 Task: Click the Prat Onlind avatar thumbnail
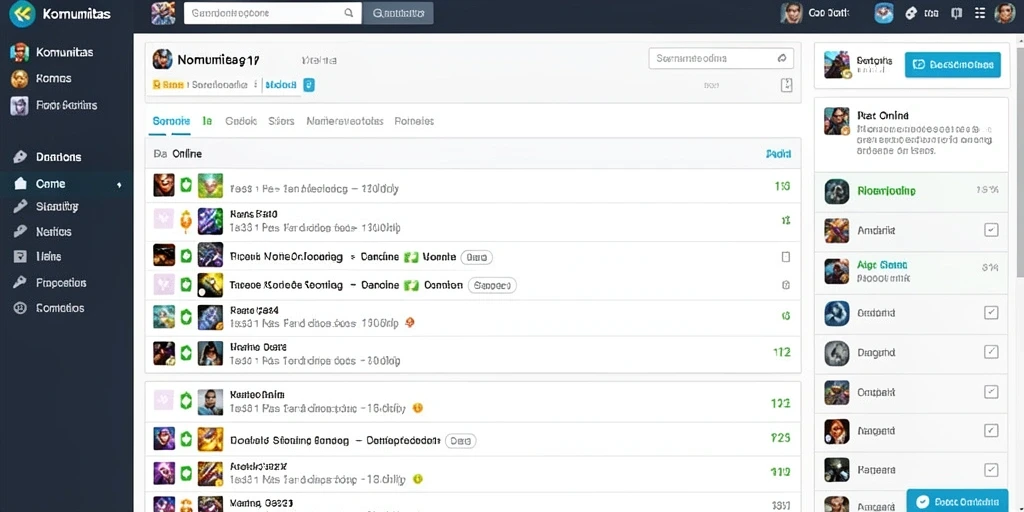(837, 121)
